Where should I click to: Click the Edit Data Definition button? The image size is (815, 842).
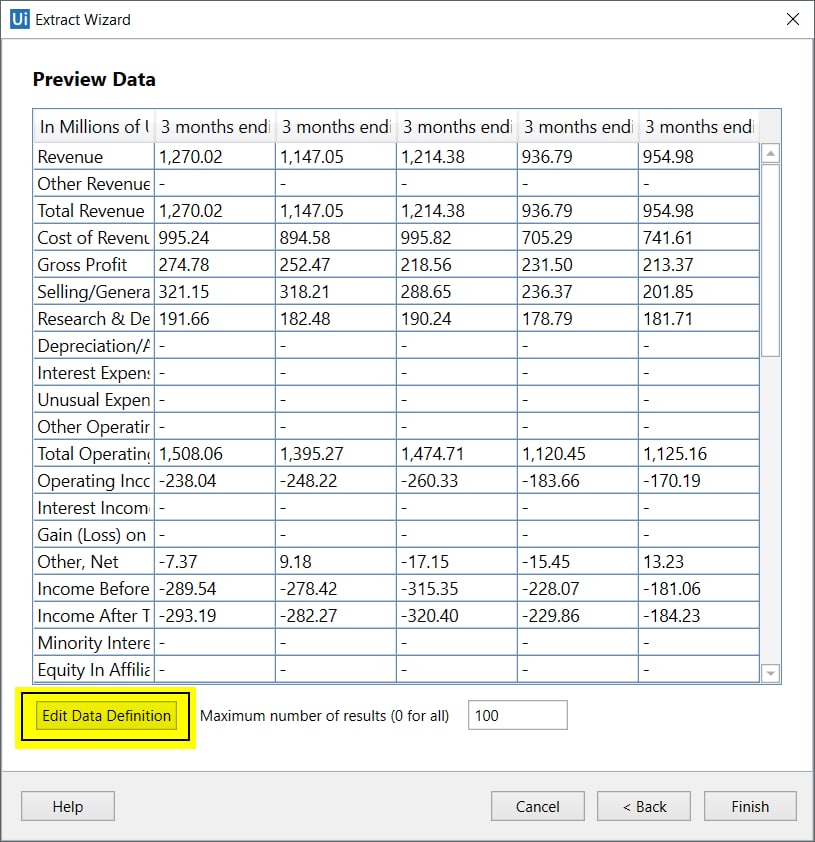(106, 715)
